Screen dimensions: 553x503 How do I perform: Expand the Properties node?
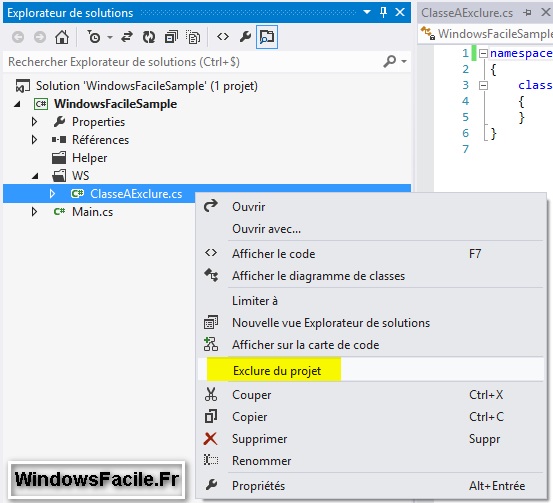click(x=34, y=122)
